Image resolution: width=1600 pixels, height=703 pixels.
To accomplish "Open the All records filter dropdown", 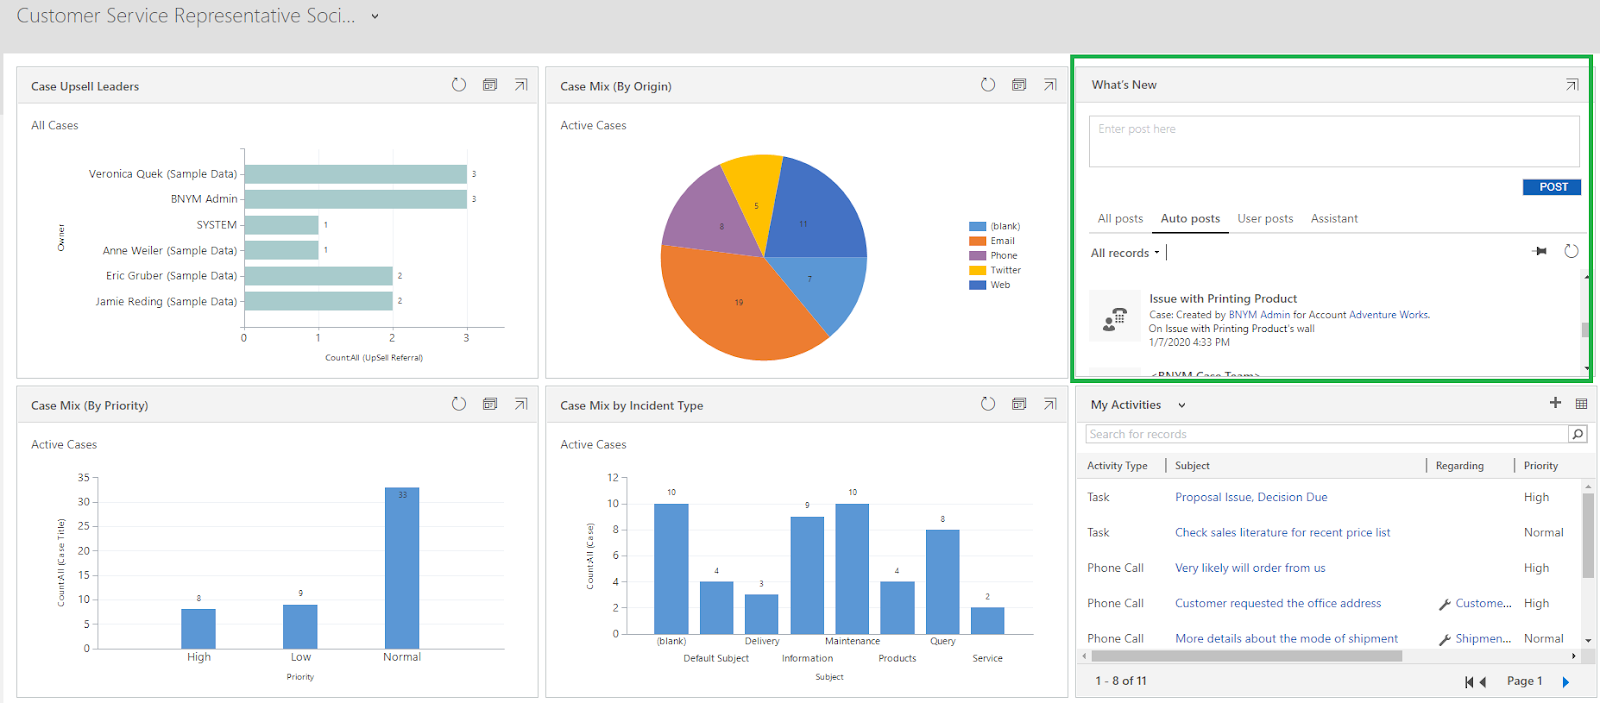I will [1126, 253].
